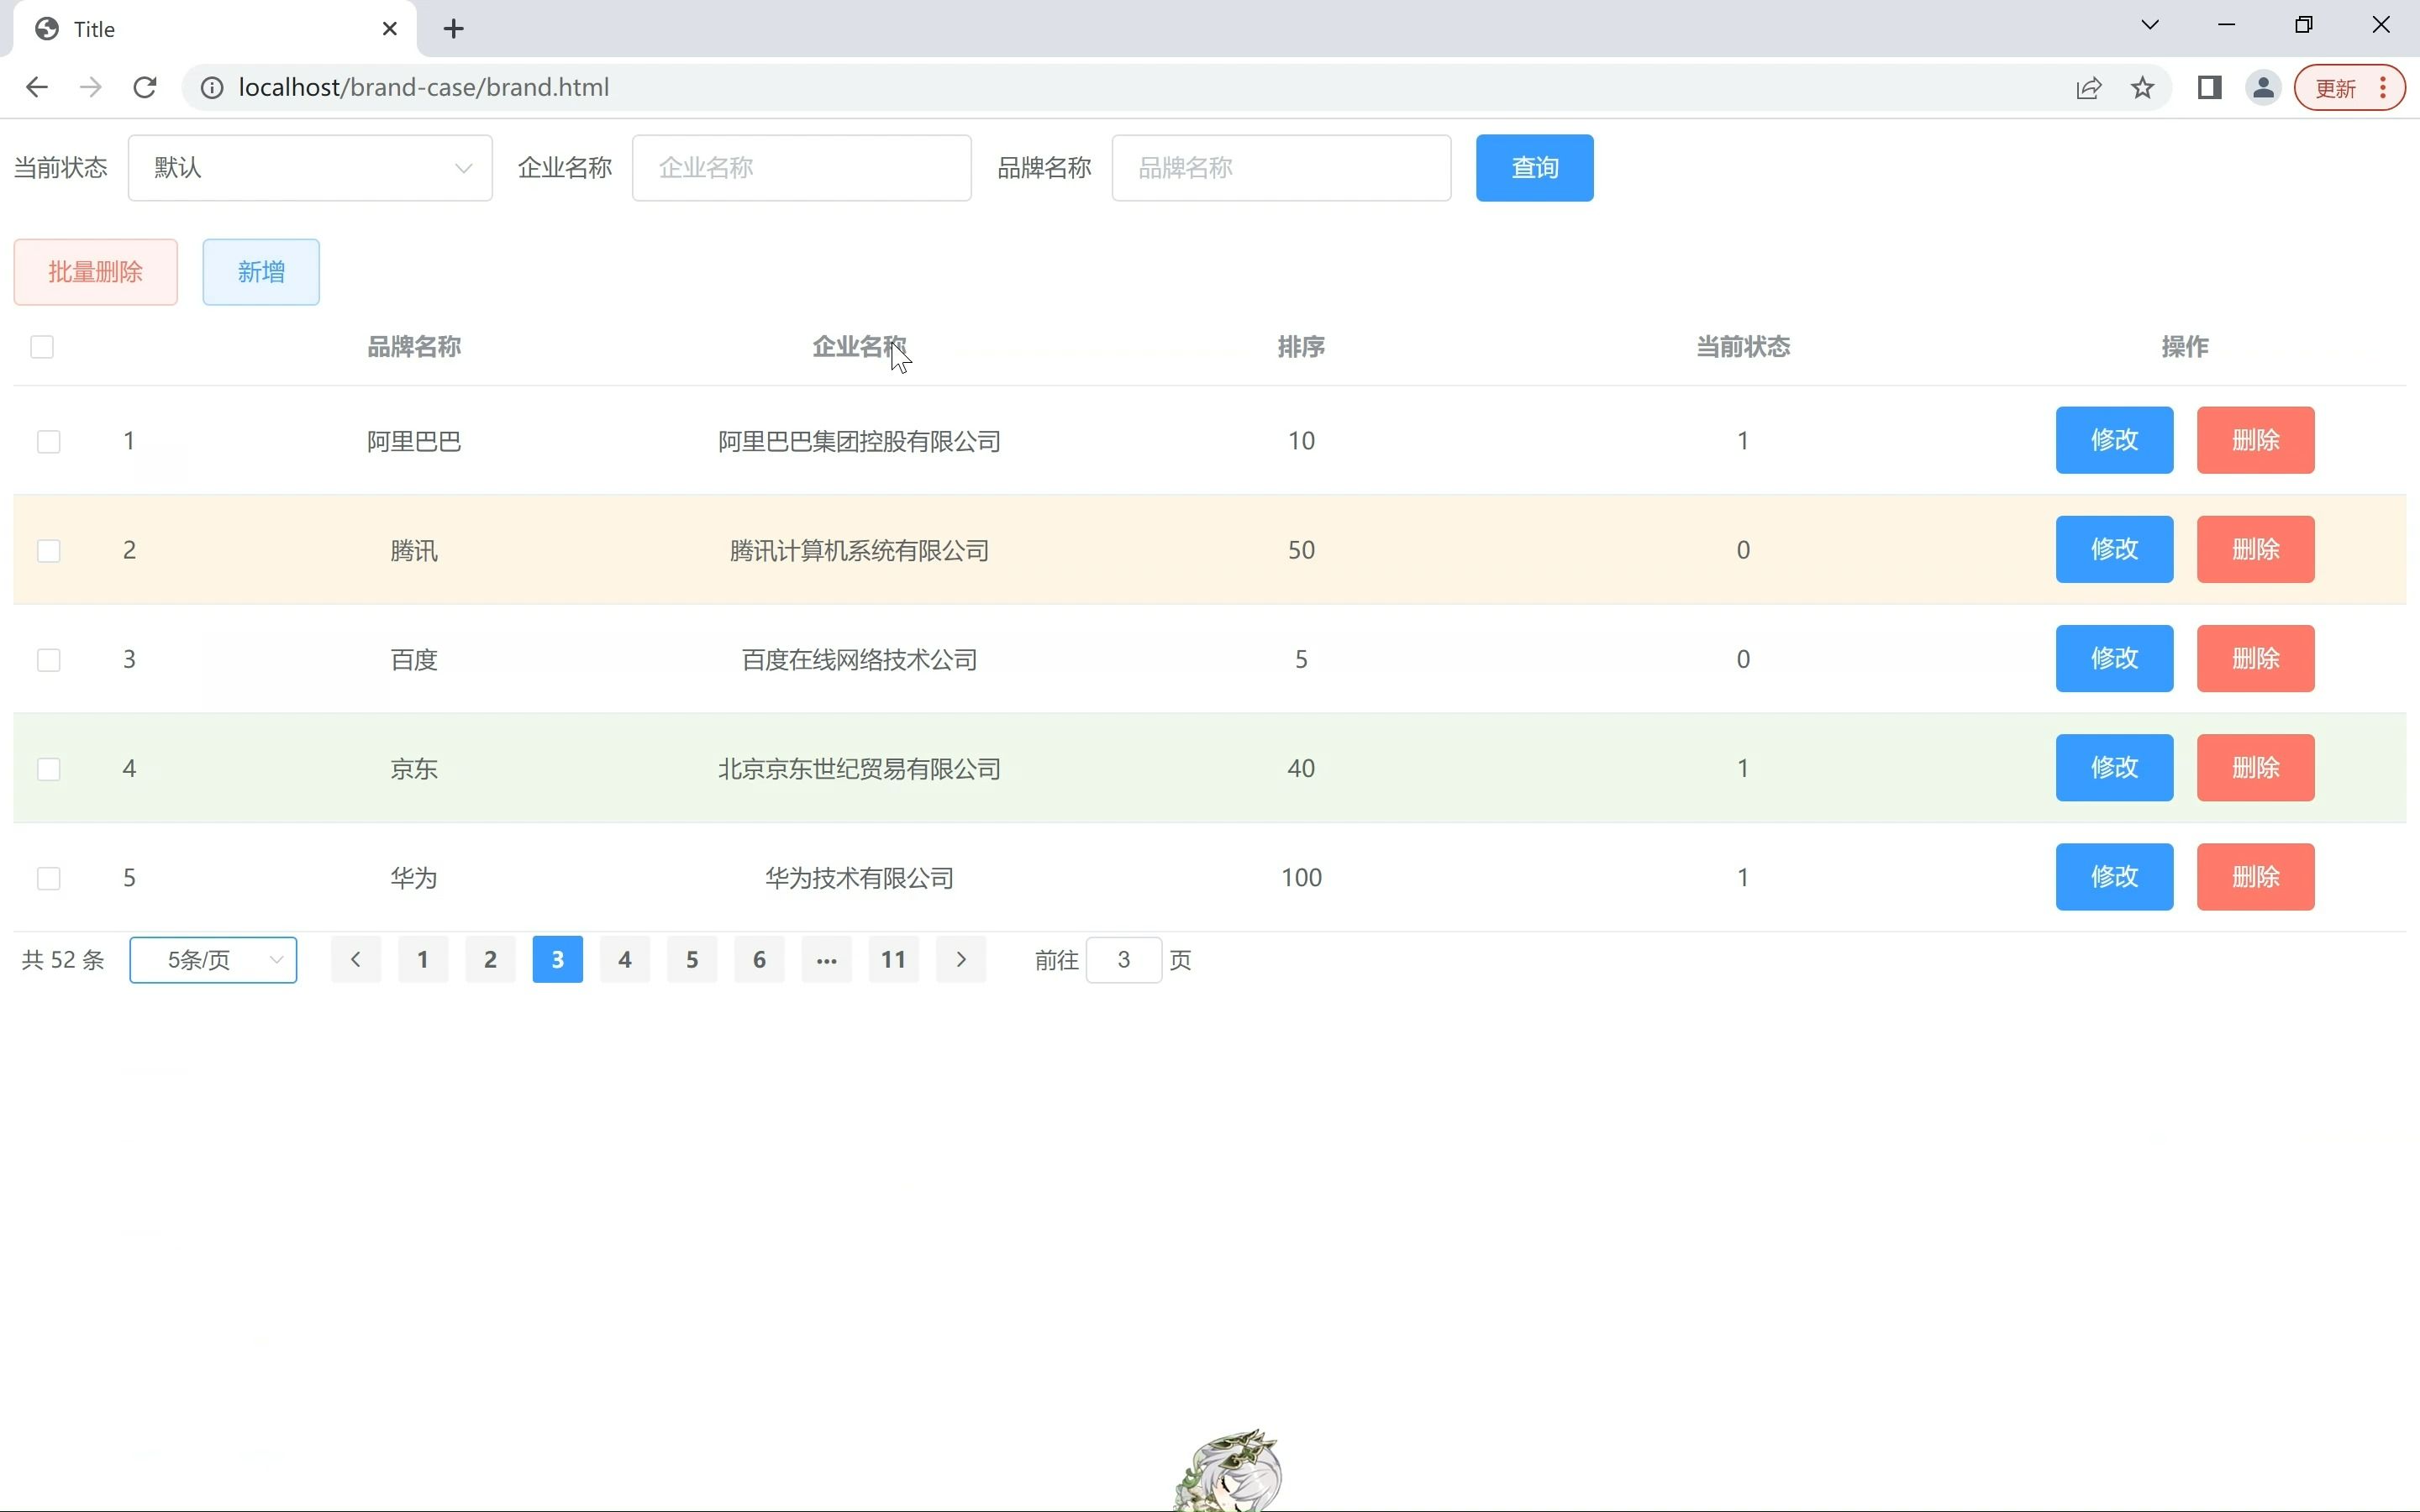Click the pagination ellipsis more button

coord(827,960)
